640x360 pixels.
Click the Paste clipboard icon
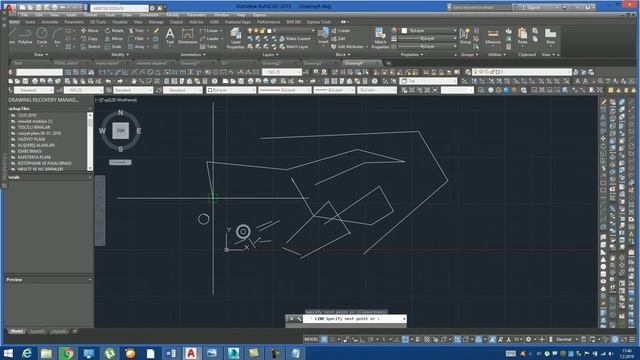coord(522,36)
